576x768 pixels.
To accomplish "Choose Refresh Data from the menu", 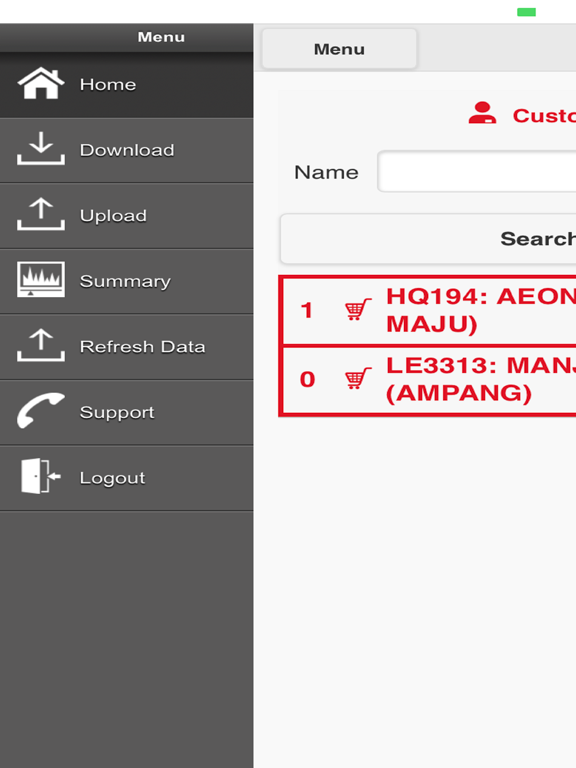I will 126,347.
